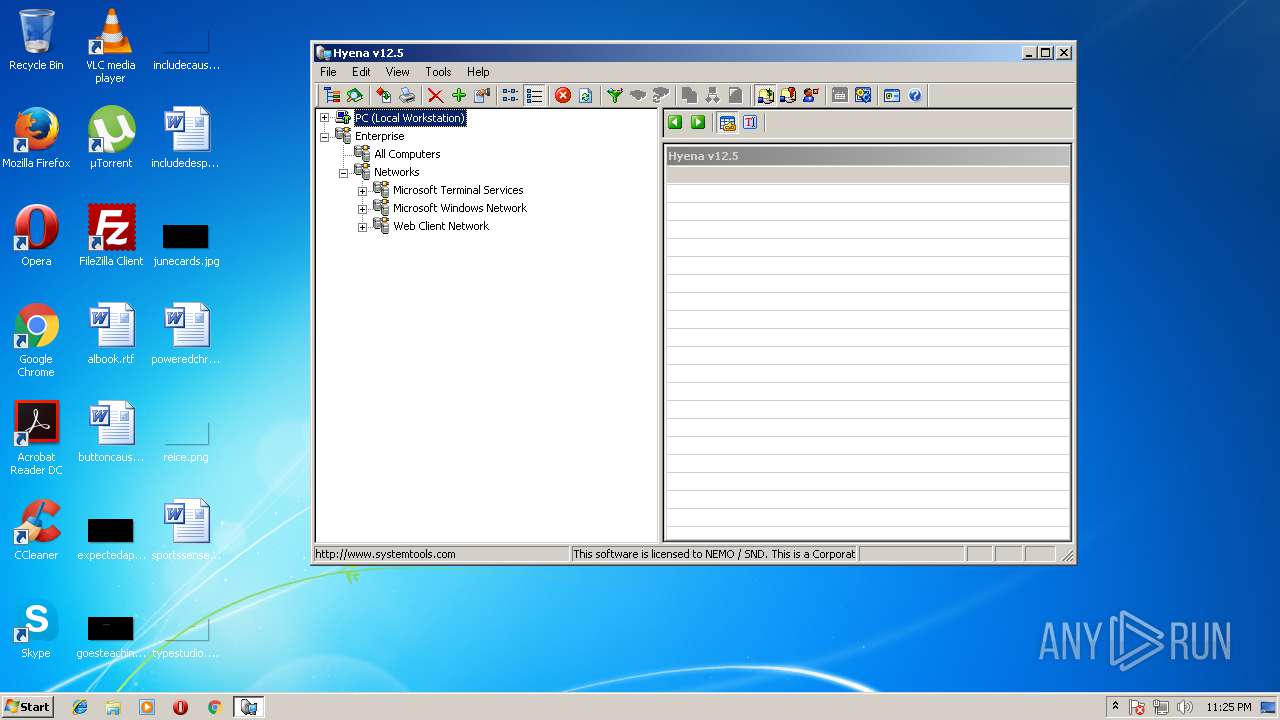
Task: Click the license text in status bar
Action: click(x=714, y=554)
